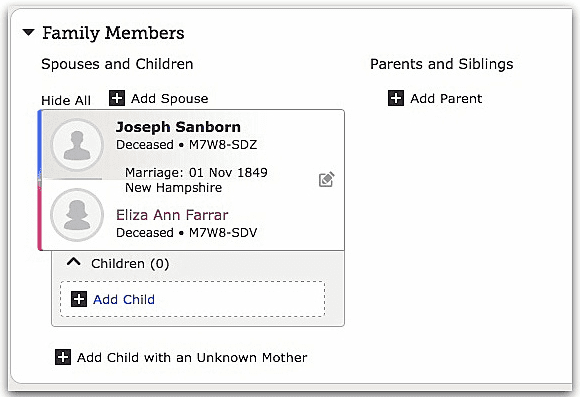
Task: Click Joseph Sanborn's ID M7W8-SDZ
Action: pyautogui.click(x=223, y=144)
